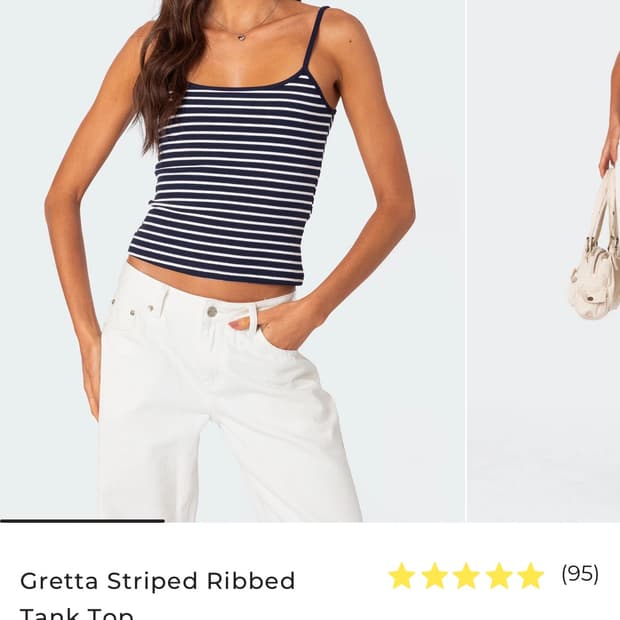Tap the navy tank top shoulder strap
Viewport: 620px width, 620px height.
tap(316, 40)
